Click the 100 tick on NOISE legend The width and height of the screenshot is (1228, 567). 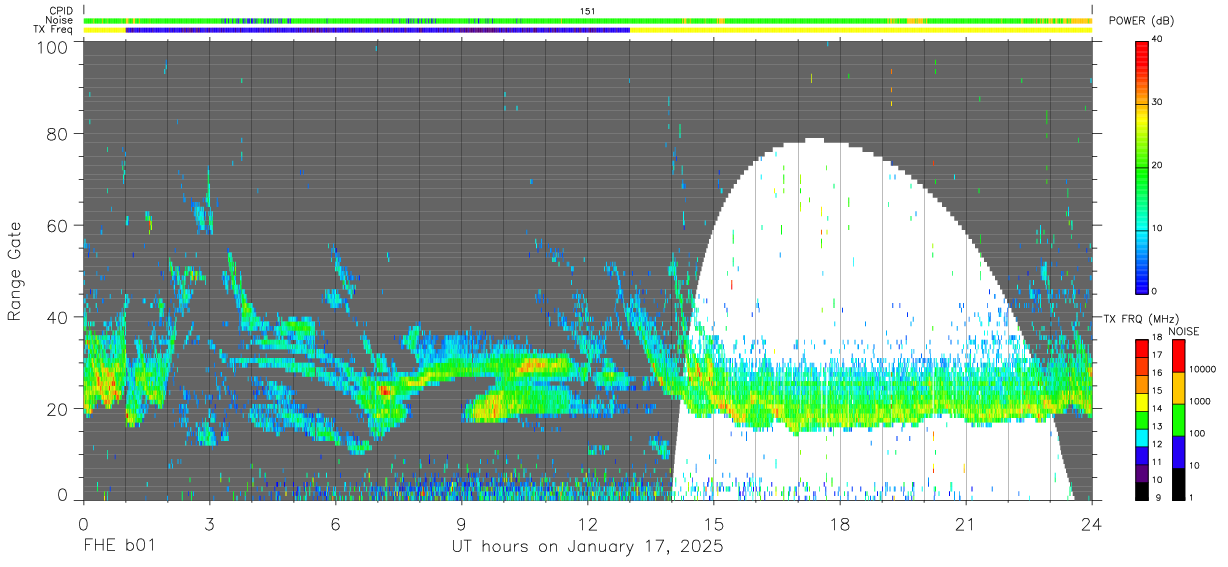(1197, 433)
